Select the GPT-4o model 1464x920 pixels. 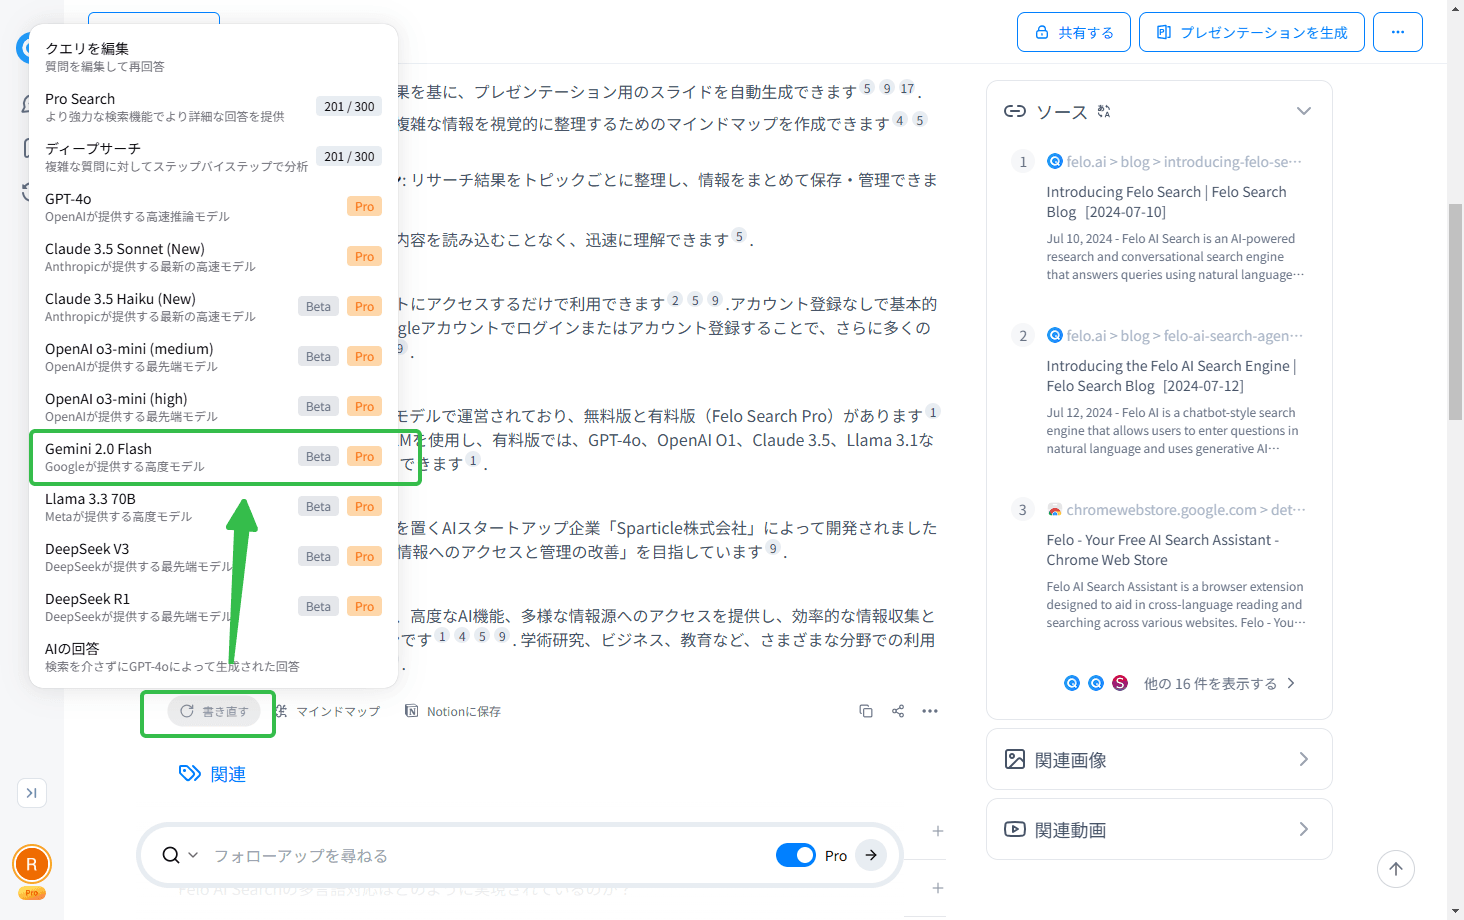tap(213, 207)
